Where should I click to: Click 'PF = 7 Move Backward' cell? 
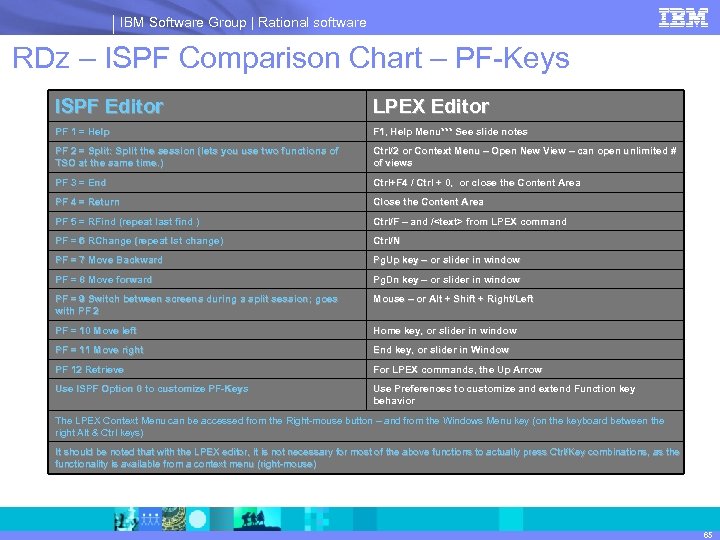(208, 260)
